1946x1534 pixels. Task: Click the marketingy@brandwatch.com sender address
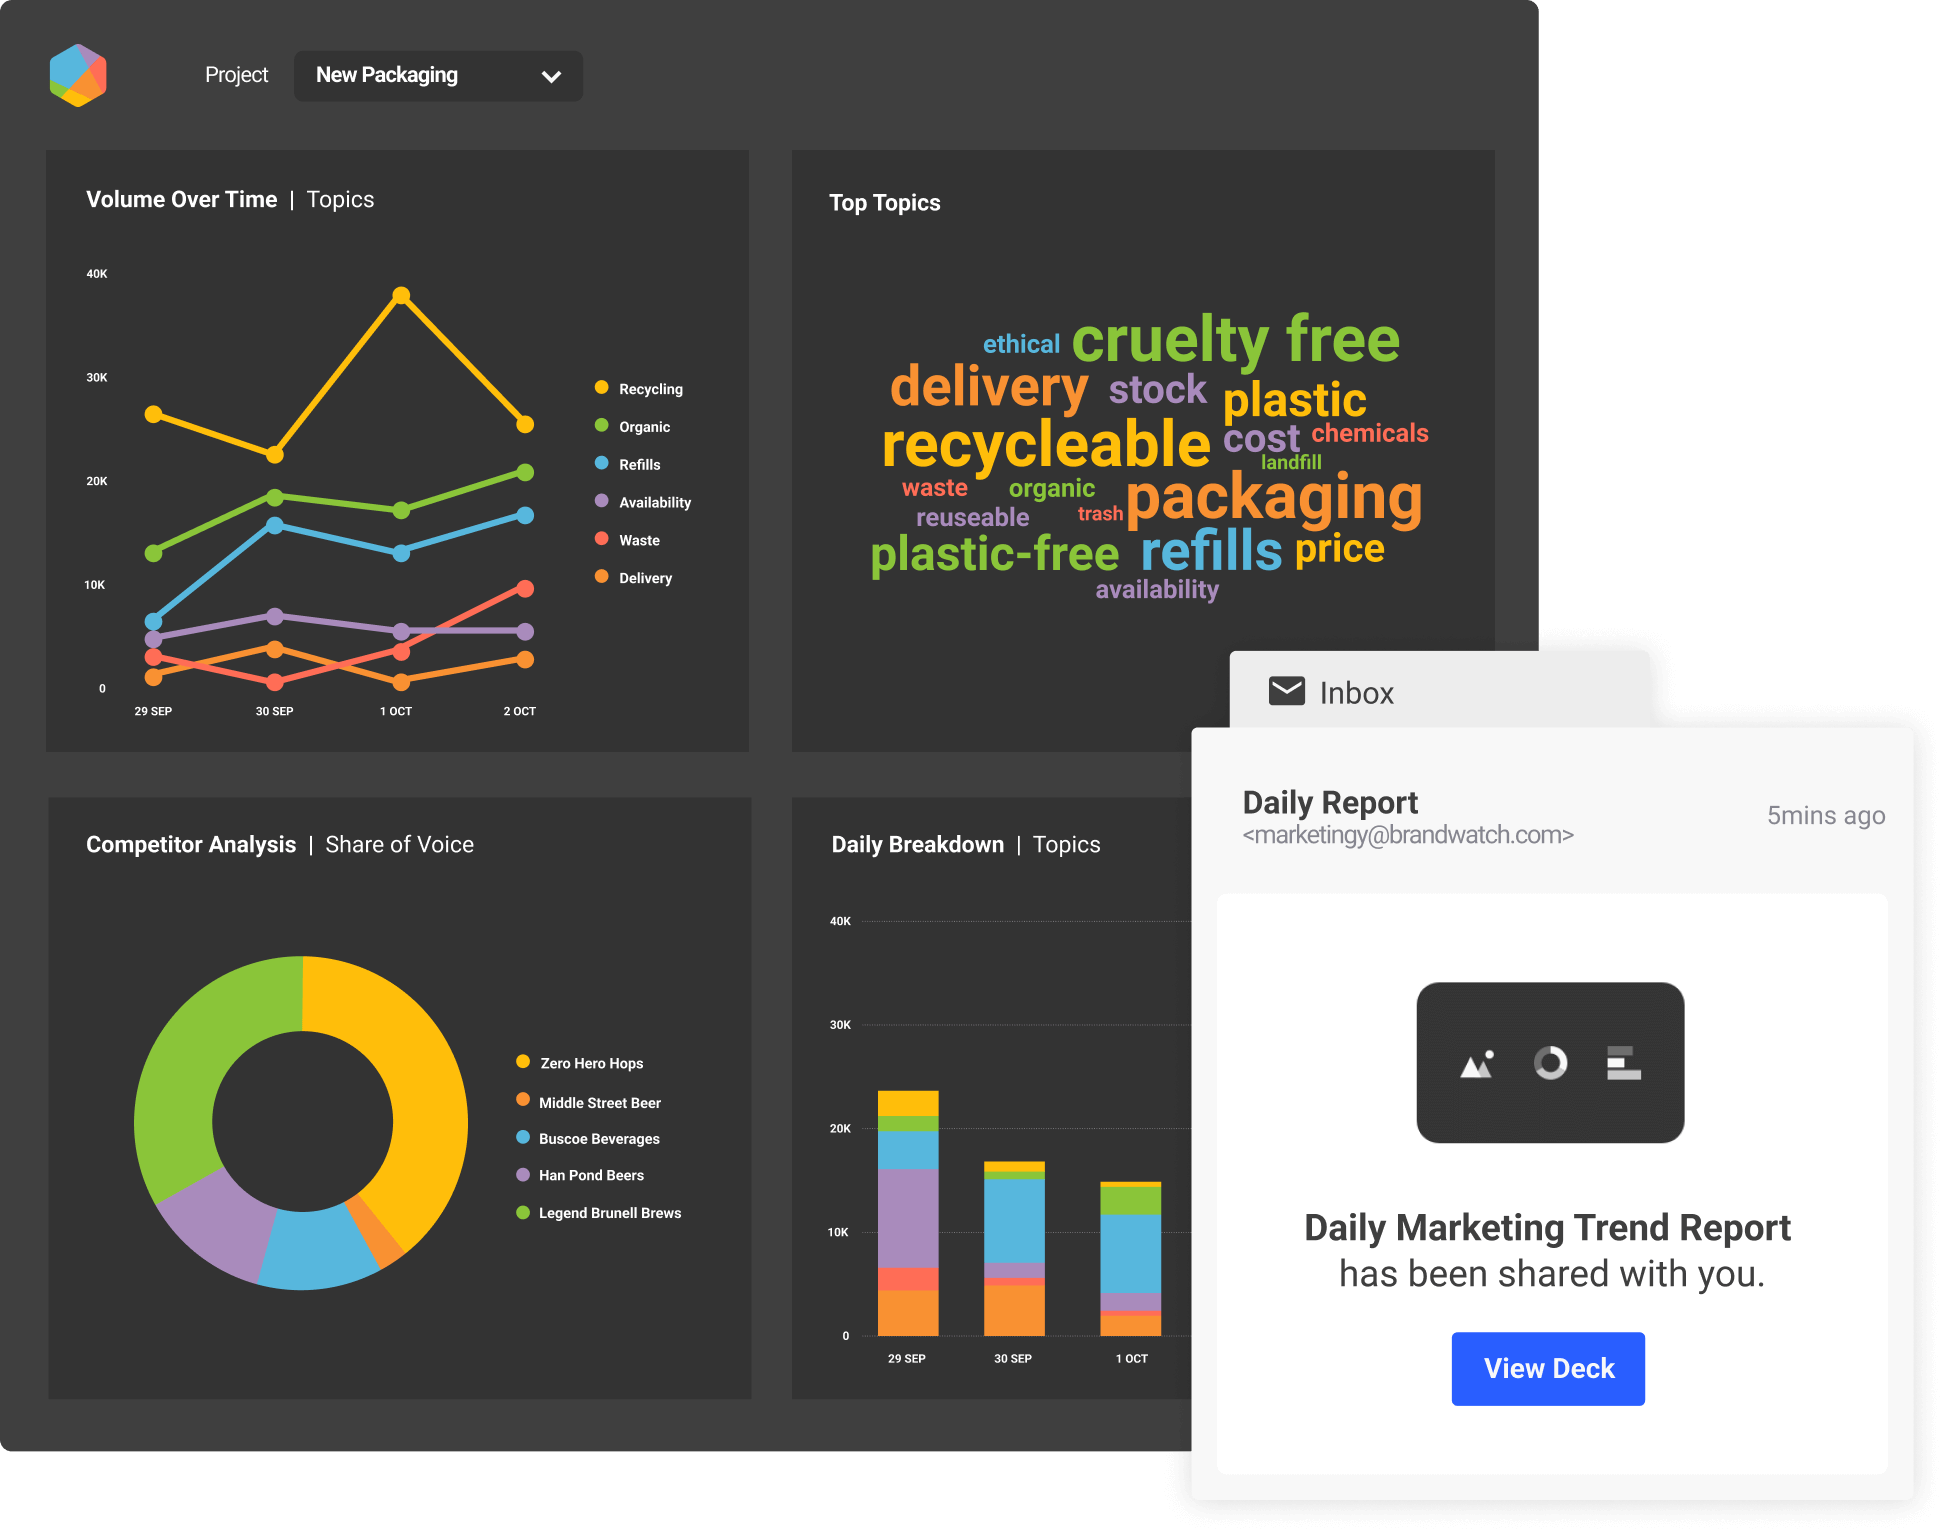(1407, 835)
